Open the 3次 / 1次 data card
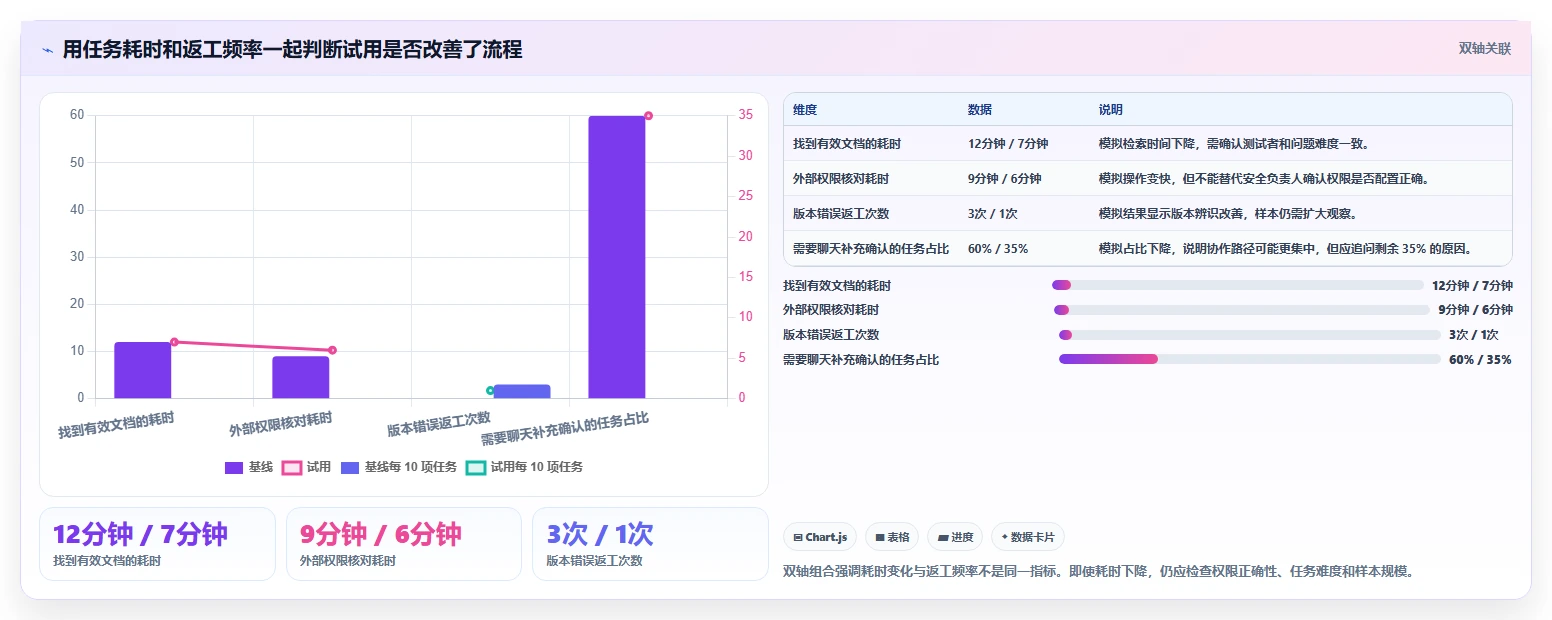The width and height of the screenshot is (1552, 620). pyautogui.click(x=650, y=544)
